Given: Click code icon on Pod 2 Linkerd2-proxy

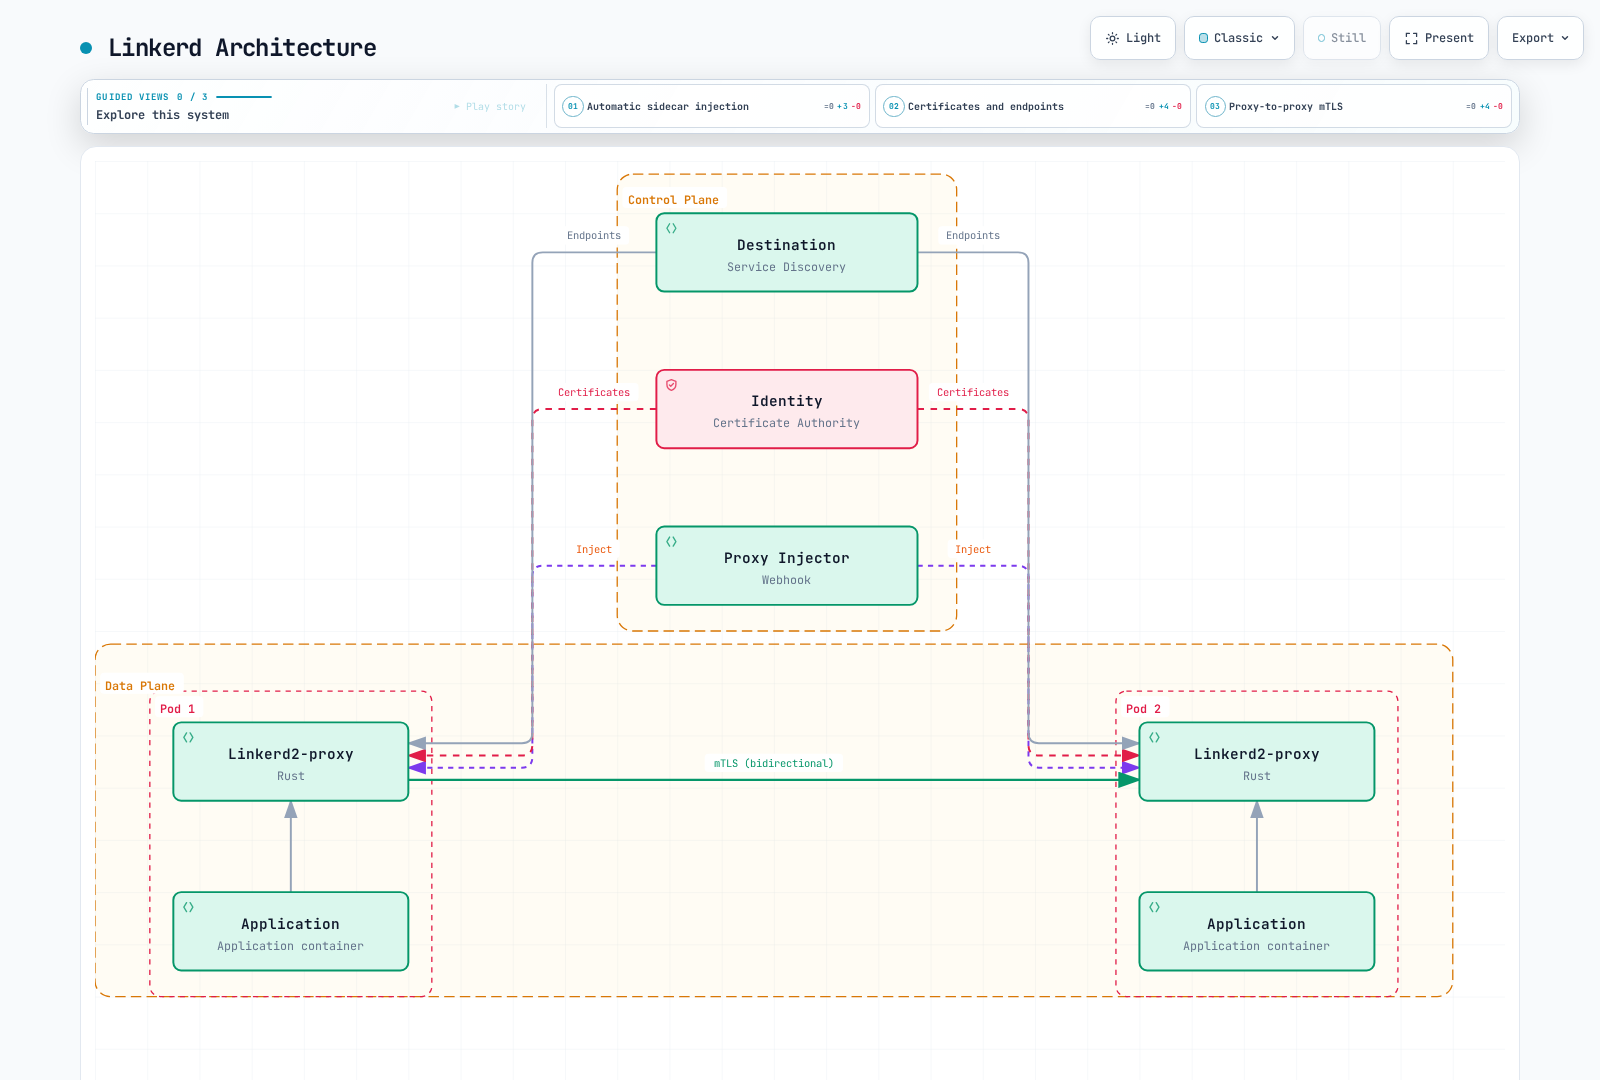Looking at the screenshot, I should [1154, 737].
